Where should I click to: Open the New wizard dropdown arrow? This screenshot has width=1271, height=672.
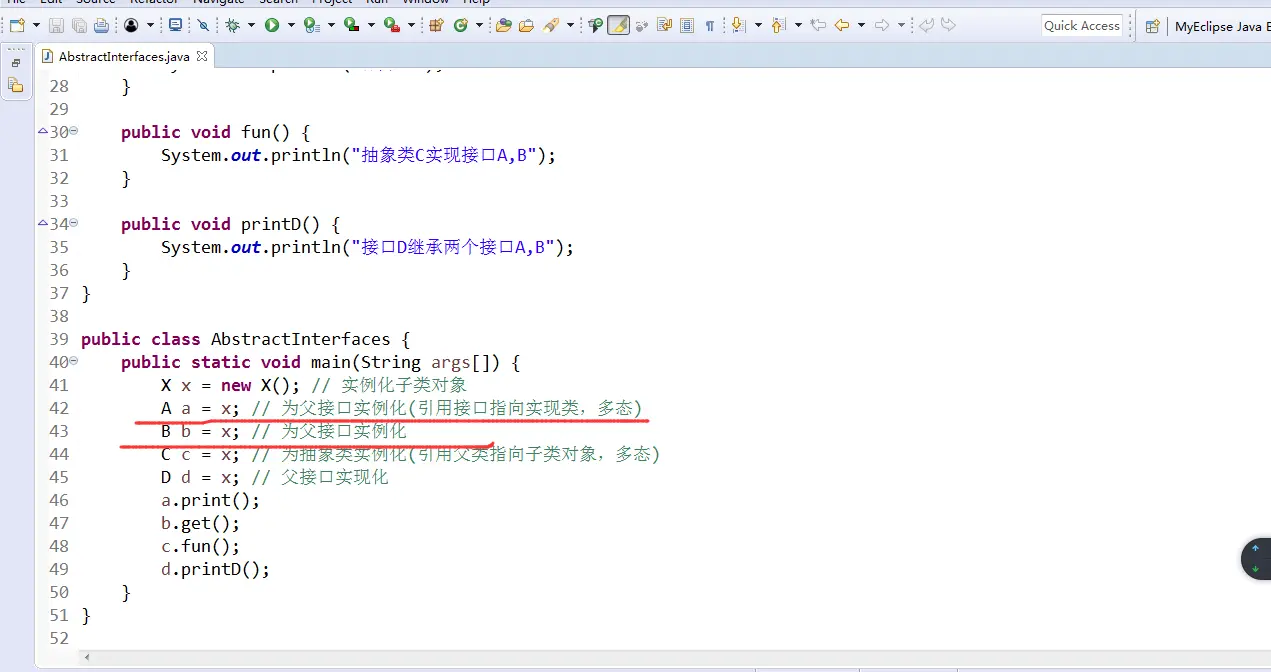36,25
